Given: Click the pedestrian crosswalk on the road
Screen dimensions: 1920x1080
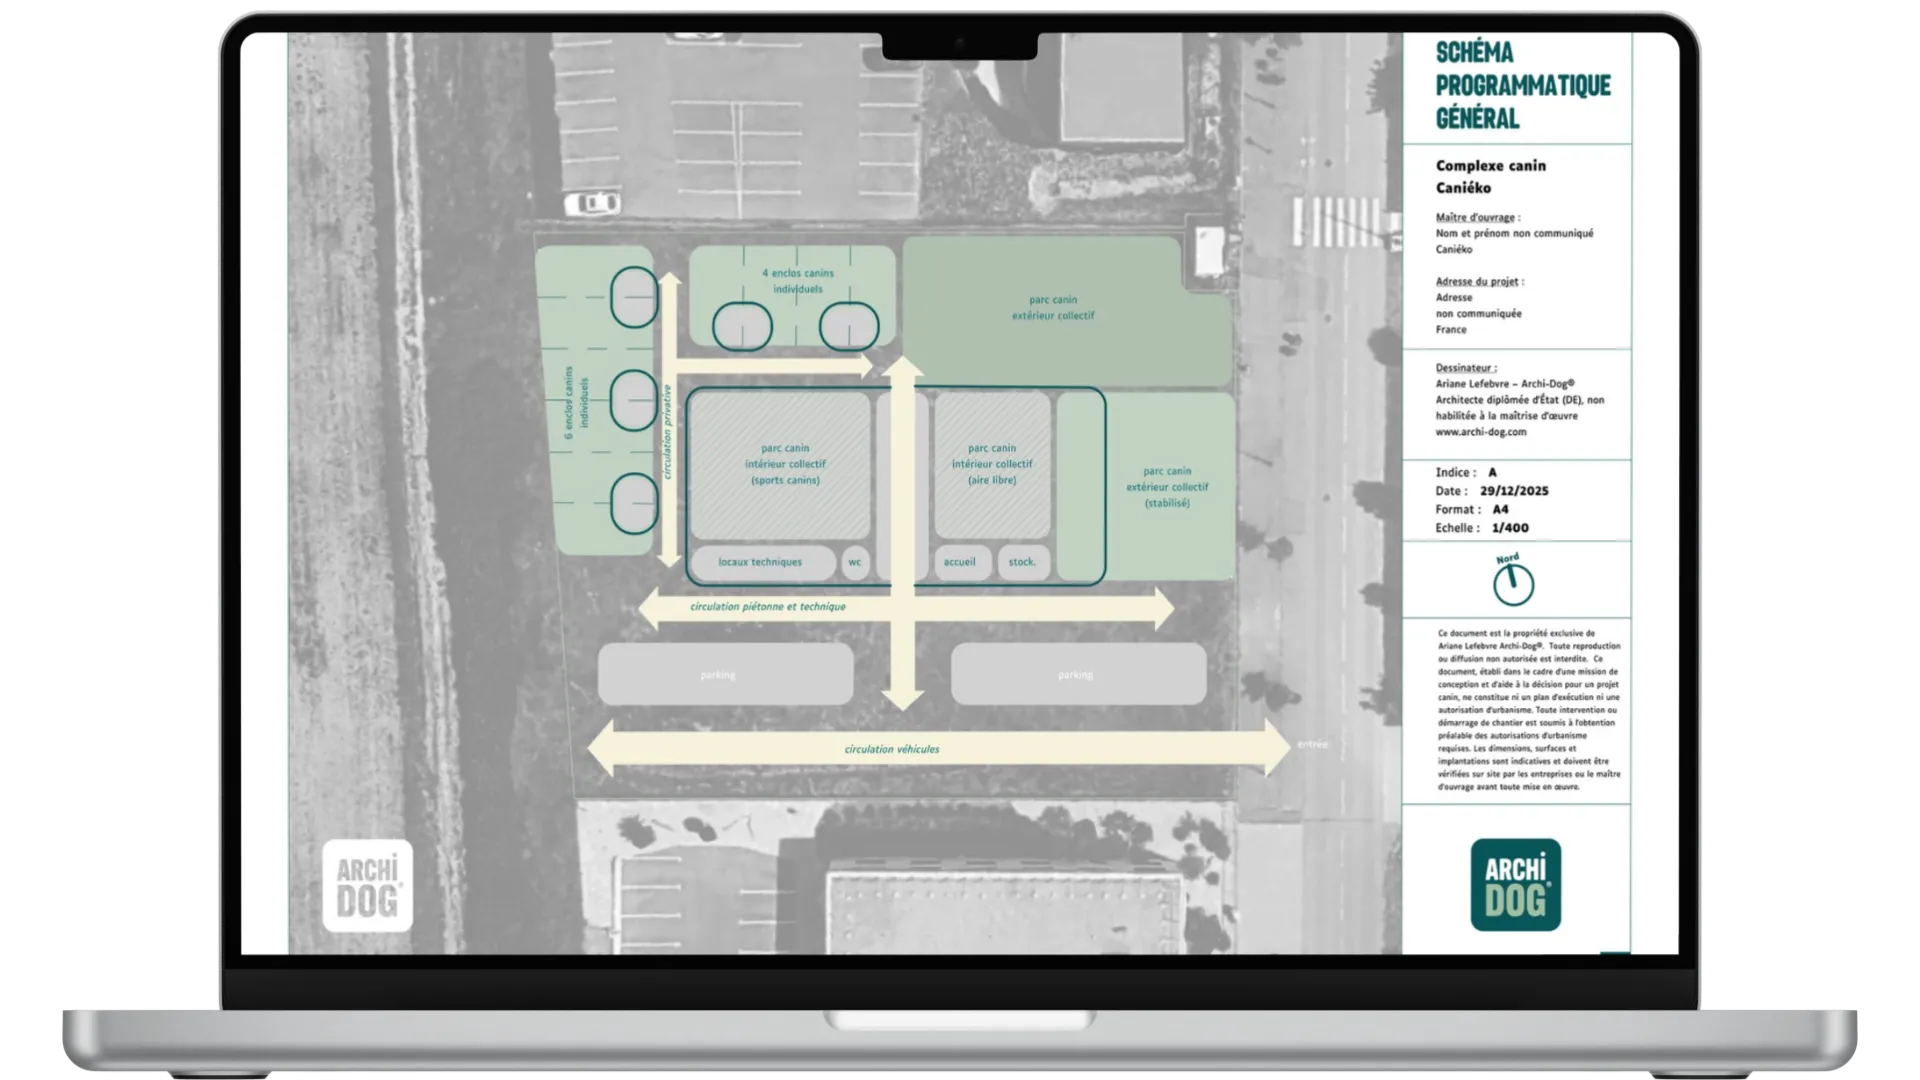Looking at the screenshot, I should click(1338, 222).
